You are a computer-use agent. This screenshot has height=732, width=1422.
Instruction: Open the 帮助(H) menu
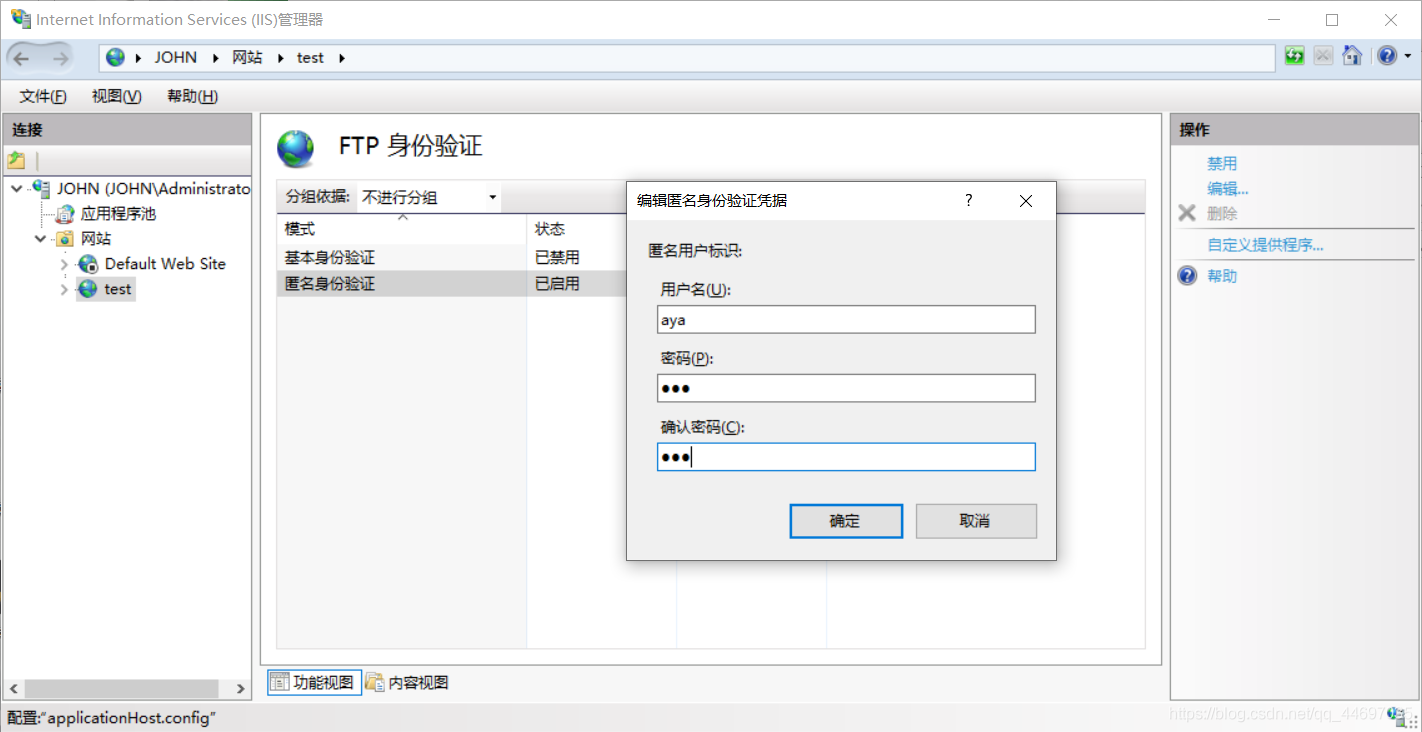click(193, 96)
